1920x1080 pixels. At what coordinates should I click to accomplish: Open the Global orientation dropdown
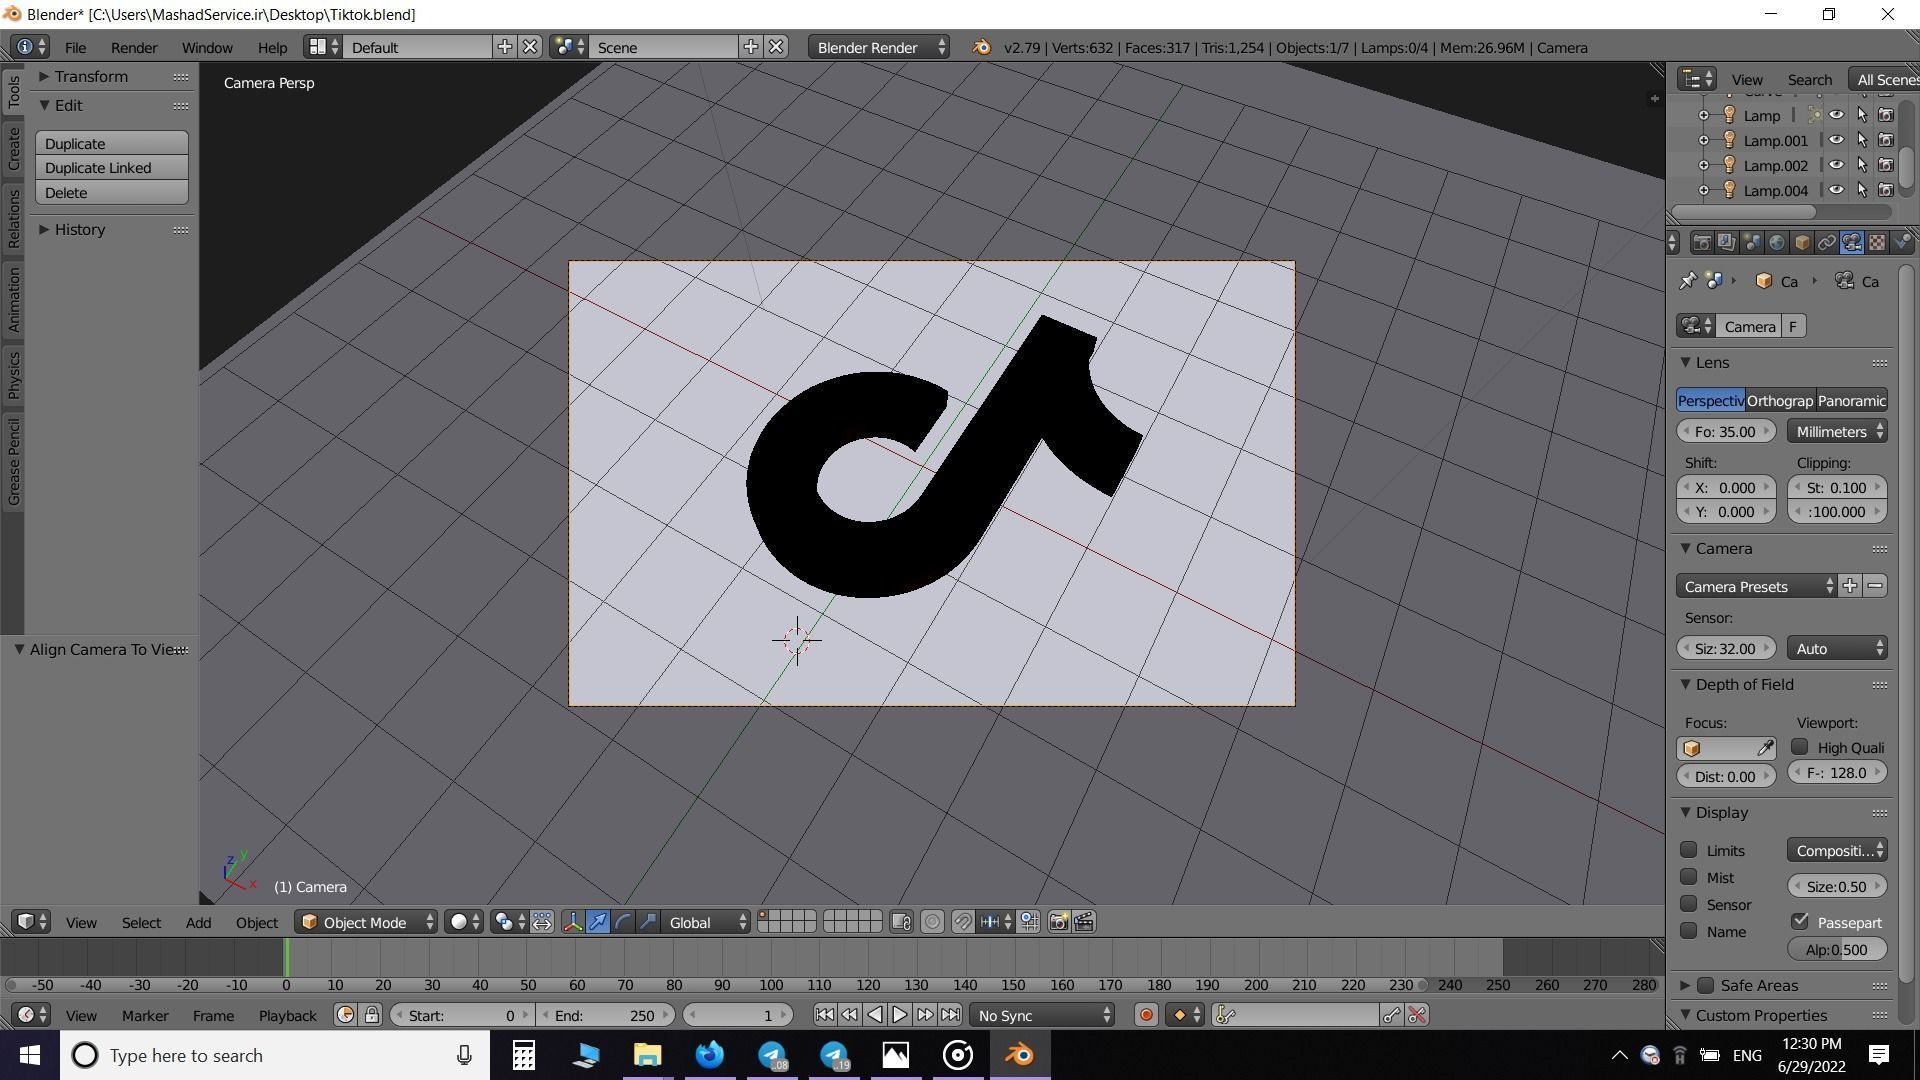point(707,922)
